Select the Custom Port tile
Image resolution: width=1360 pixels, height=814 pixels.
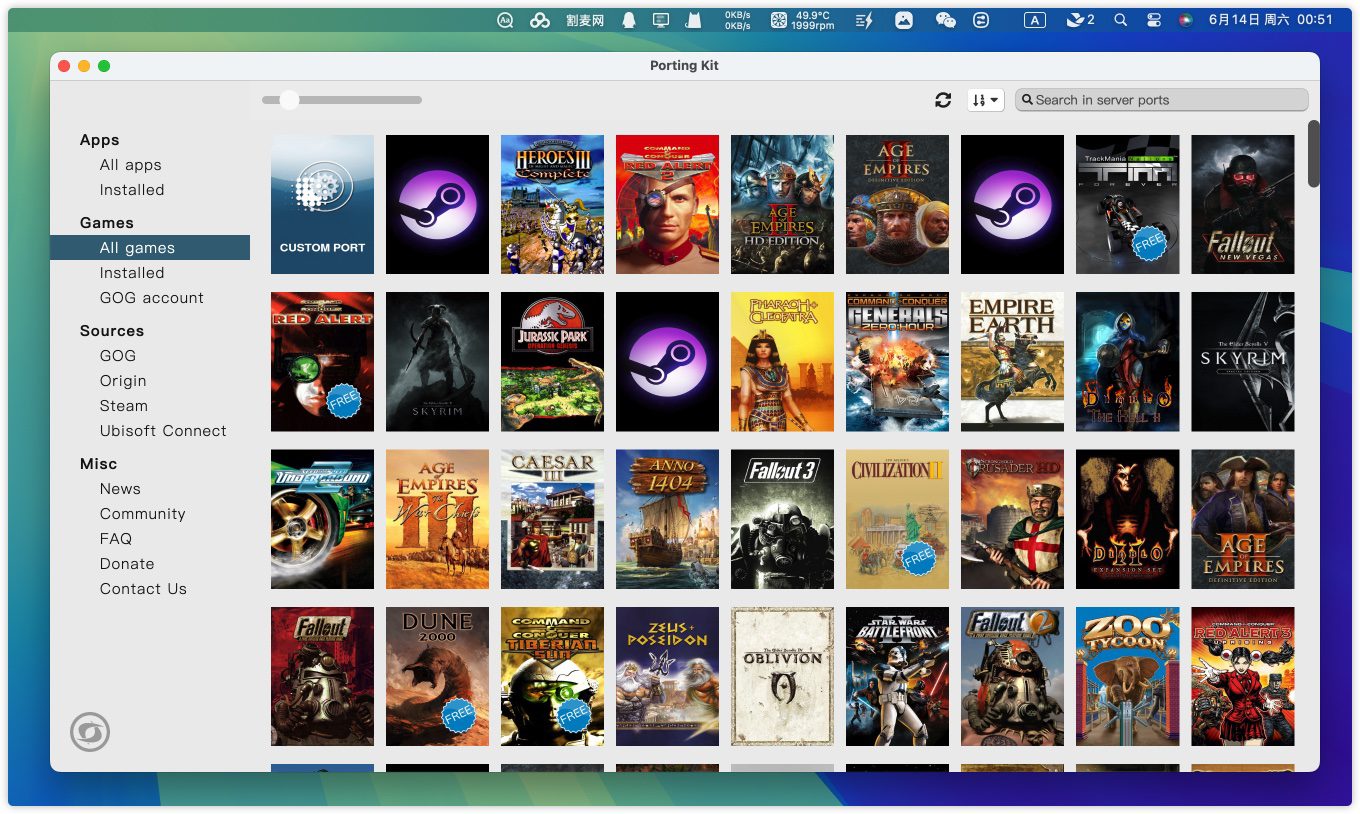pos(322,204)
